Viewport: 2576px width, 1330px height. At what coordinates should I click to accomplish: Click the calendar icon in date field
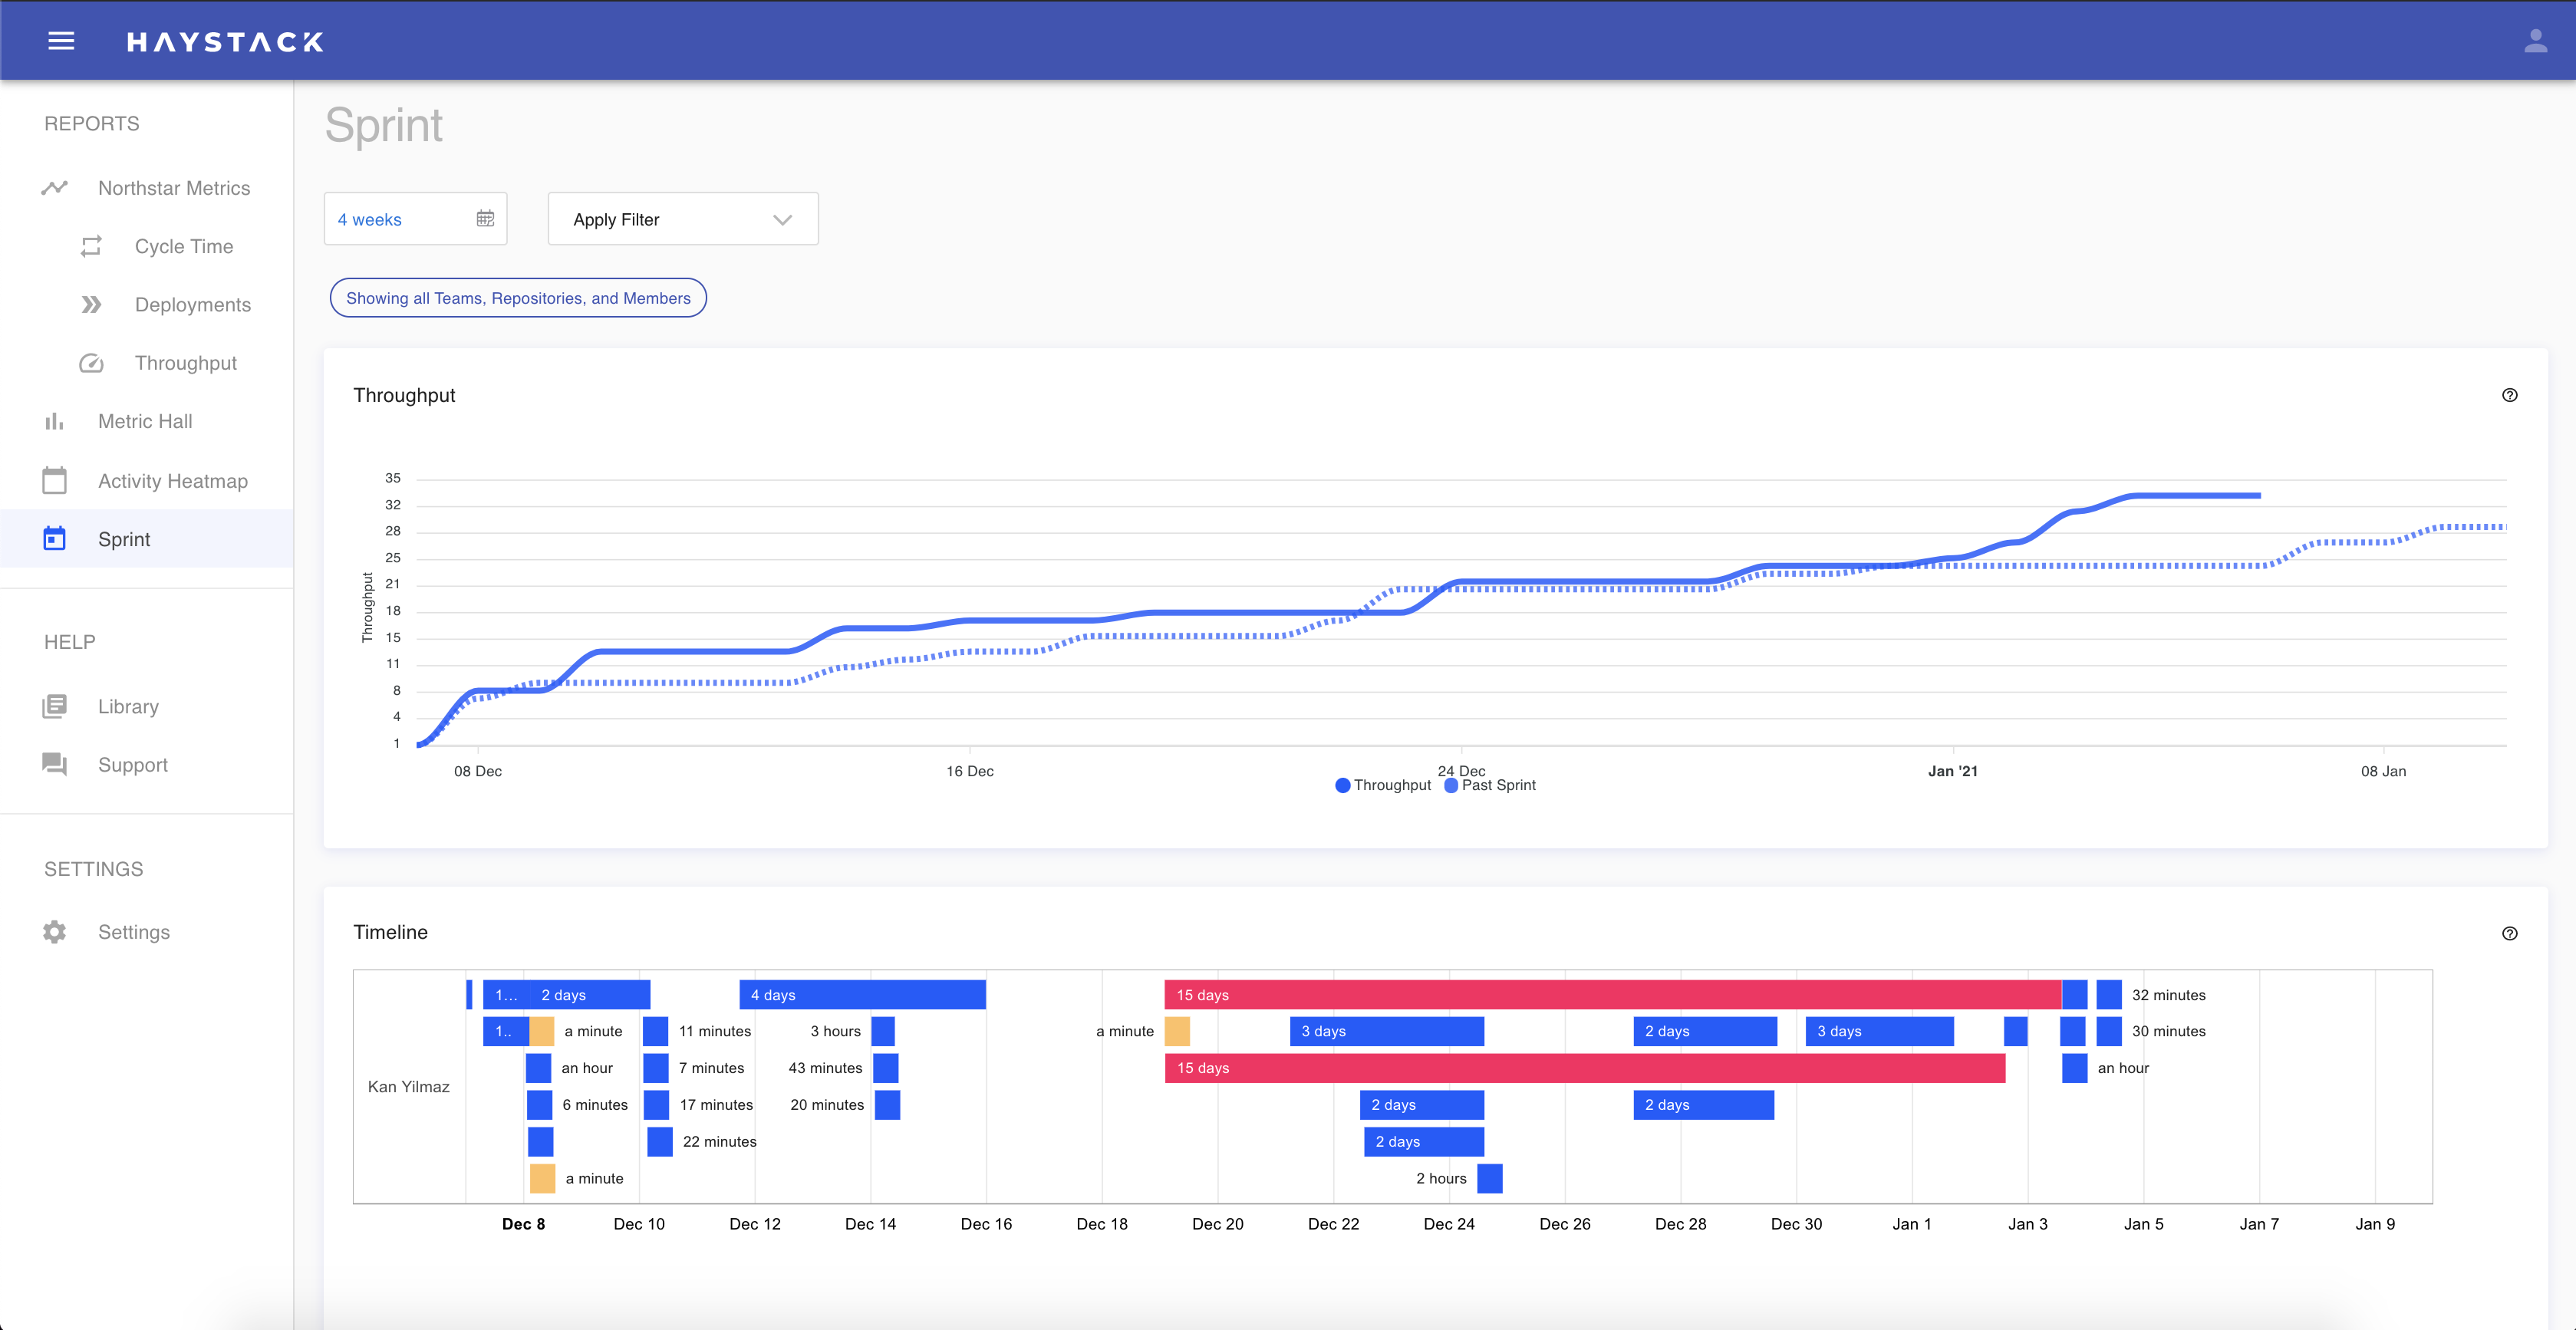pos(485,219)
